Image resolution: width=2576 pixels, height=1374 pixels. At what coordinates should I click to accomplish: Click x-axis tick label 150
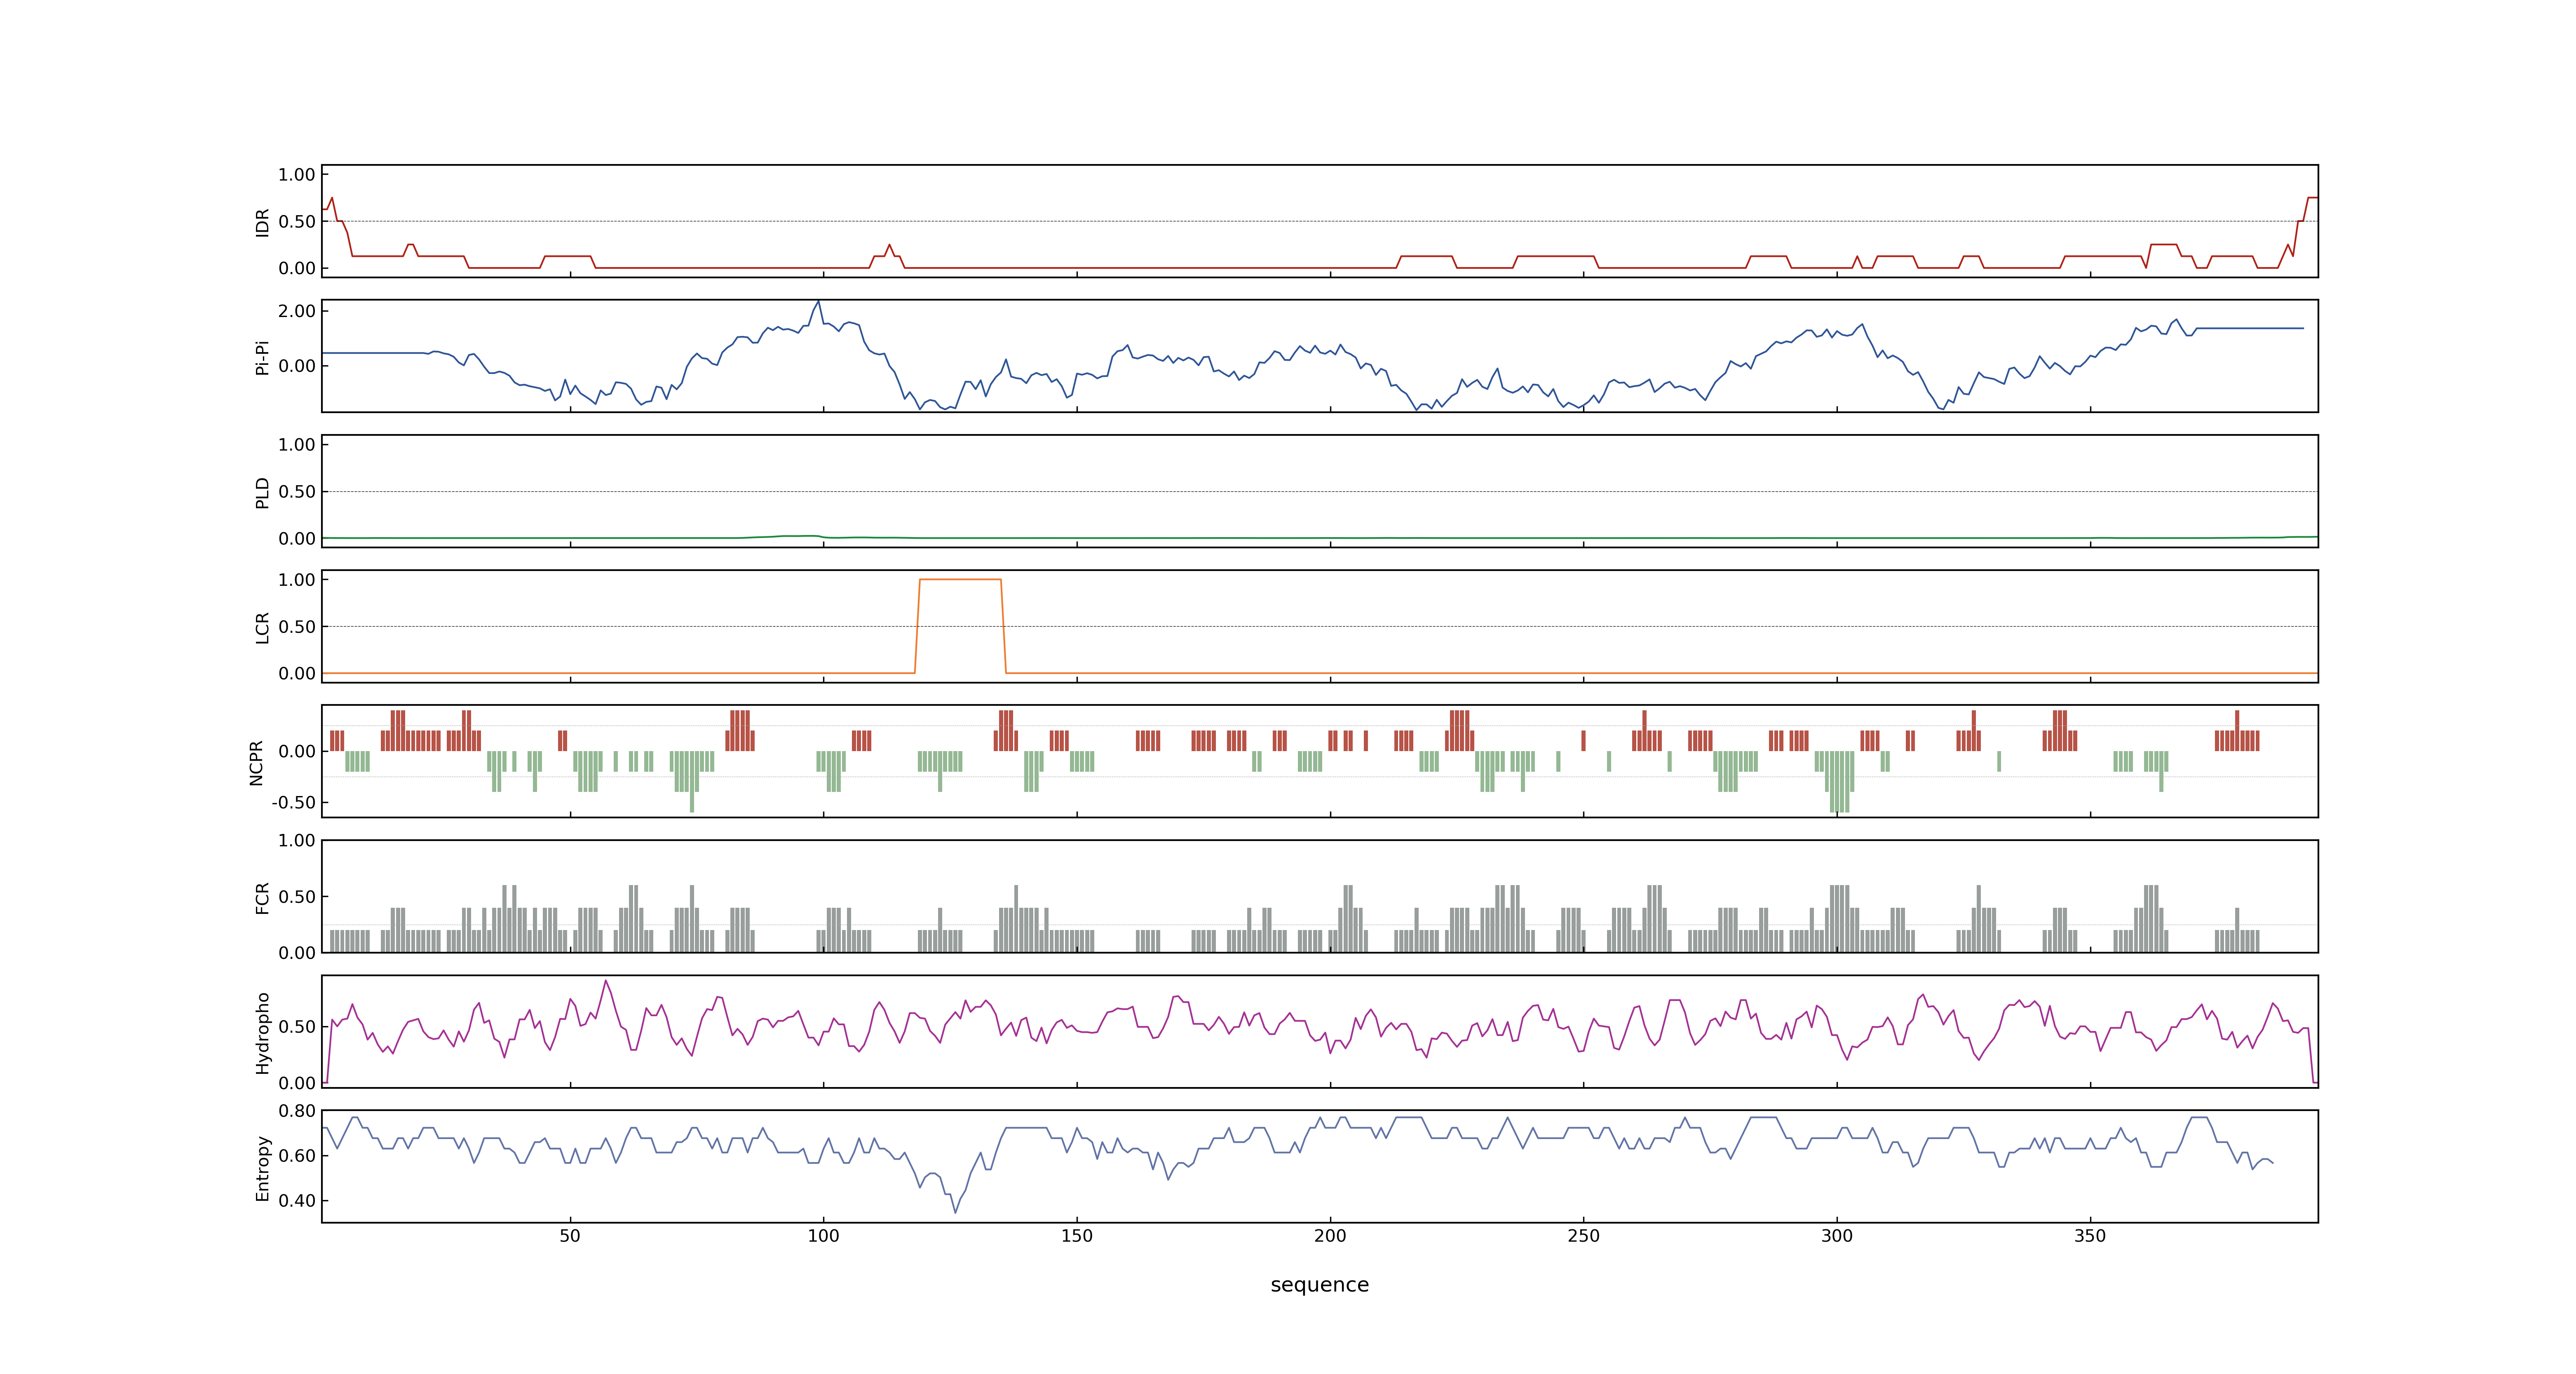pyautogui.click(x=1077, y=1236)
